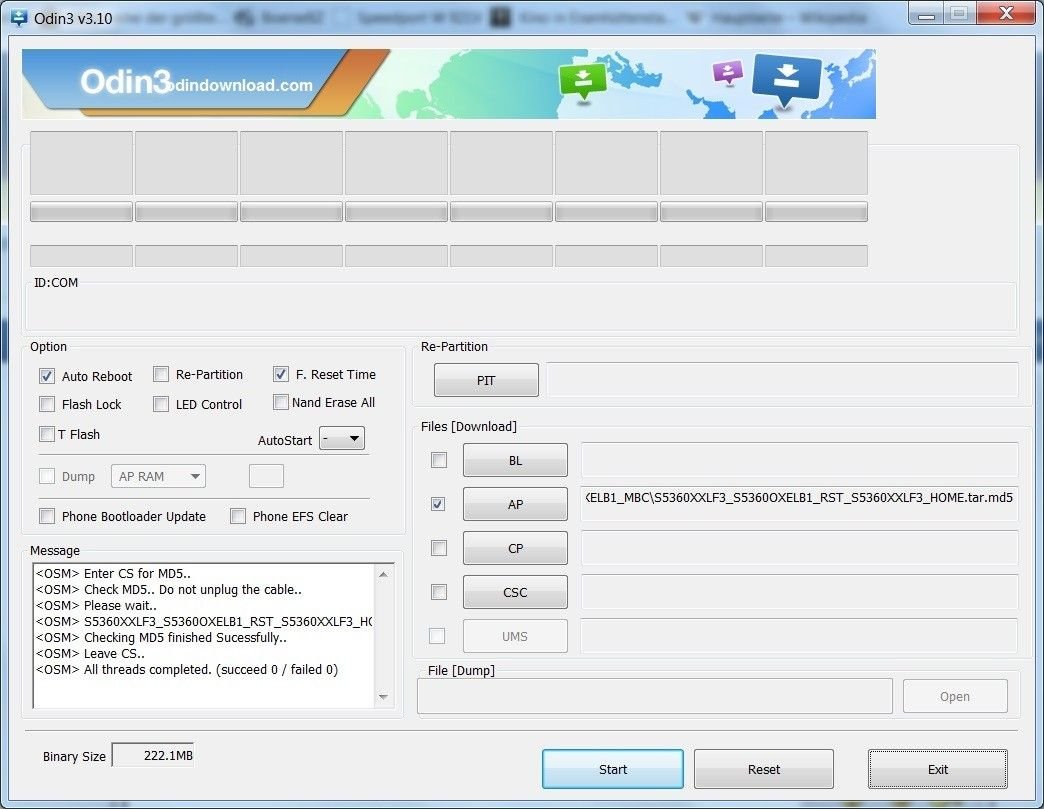Click the 'All threads completed' log line
The width and height of the screenshot is (1044, 809).
tap(186, 669)
